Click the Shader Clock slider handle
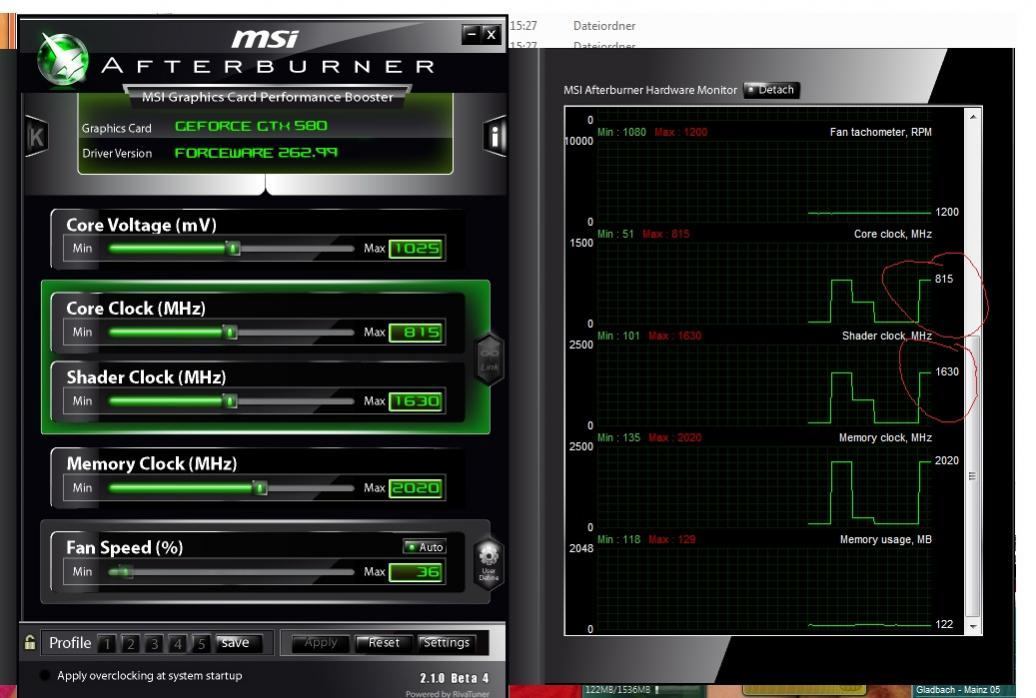Viewport: 1036px width, 698px height. coord(229,401)
